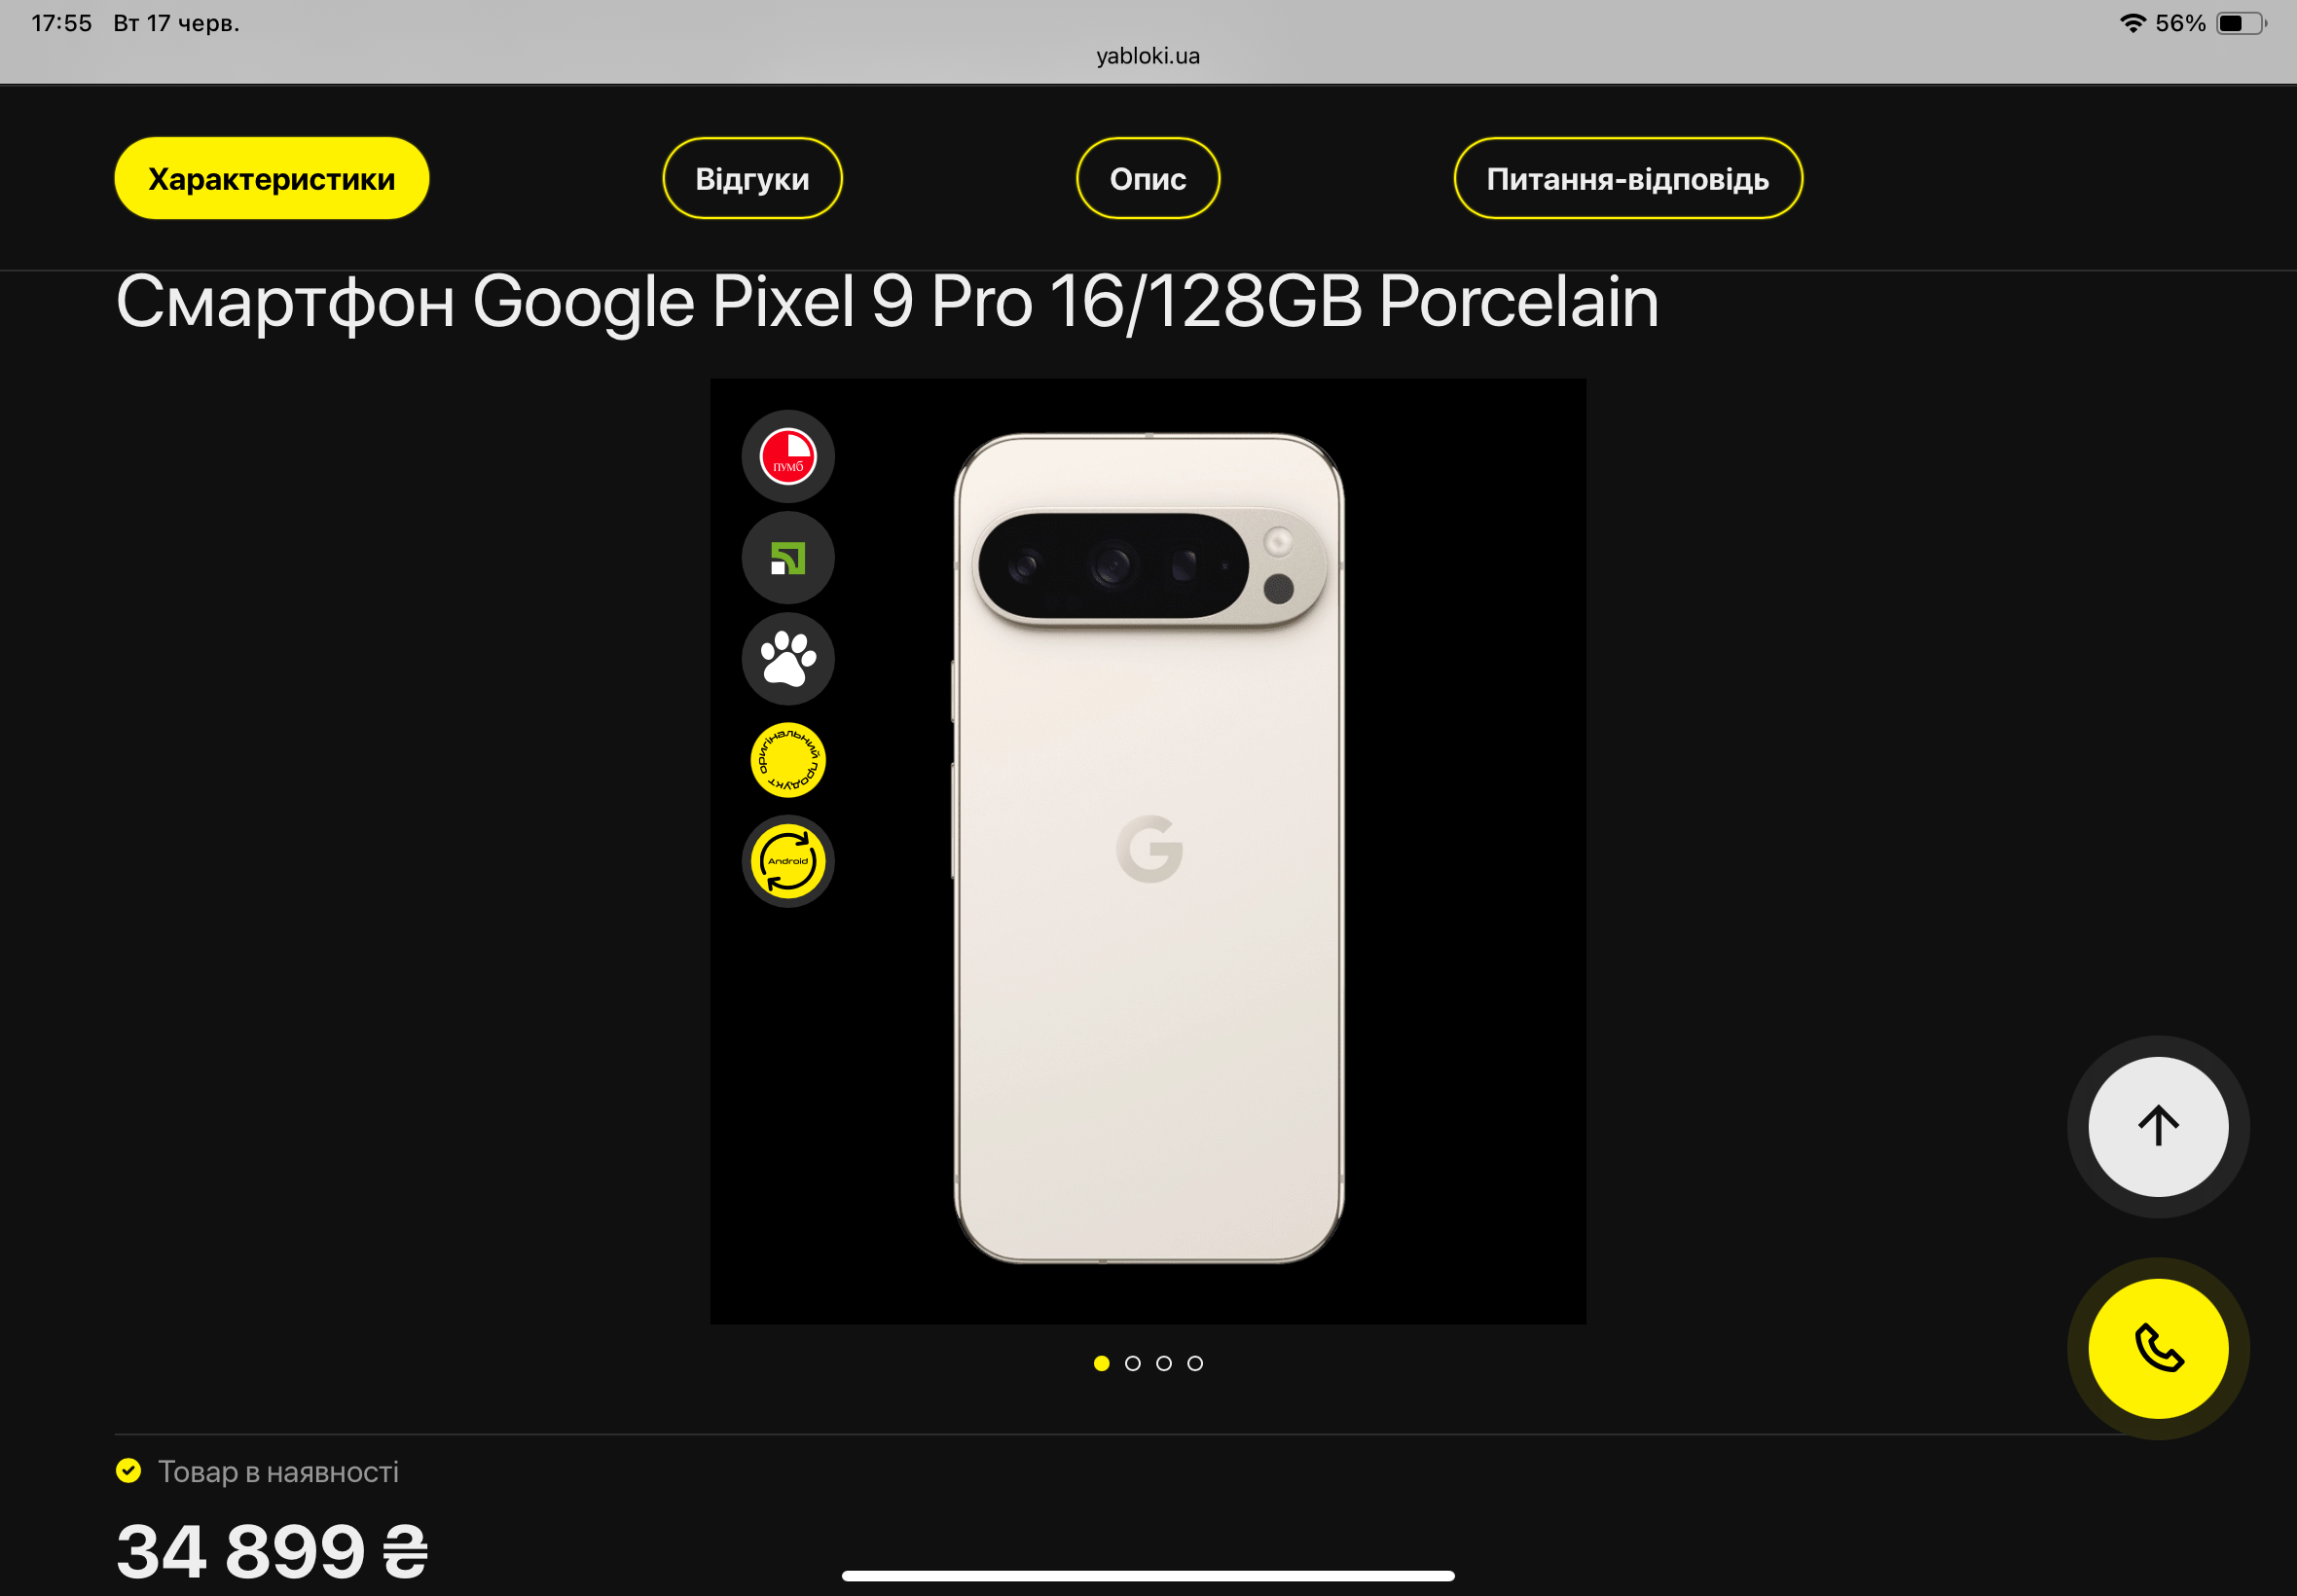Tap the PUMB bank installment badge

[788, 456]
